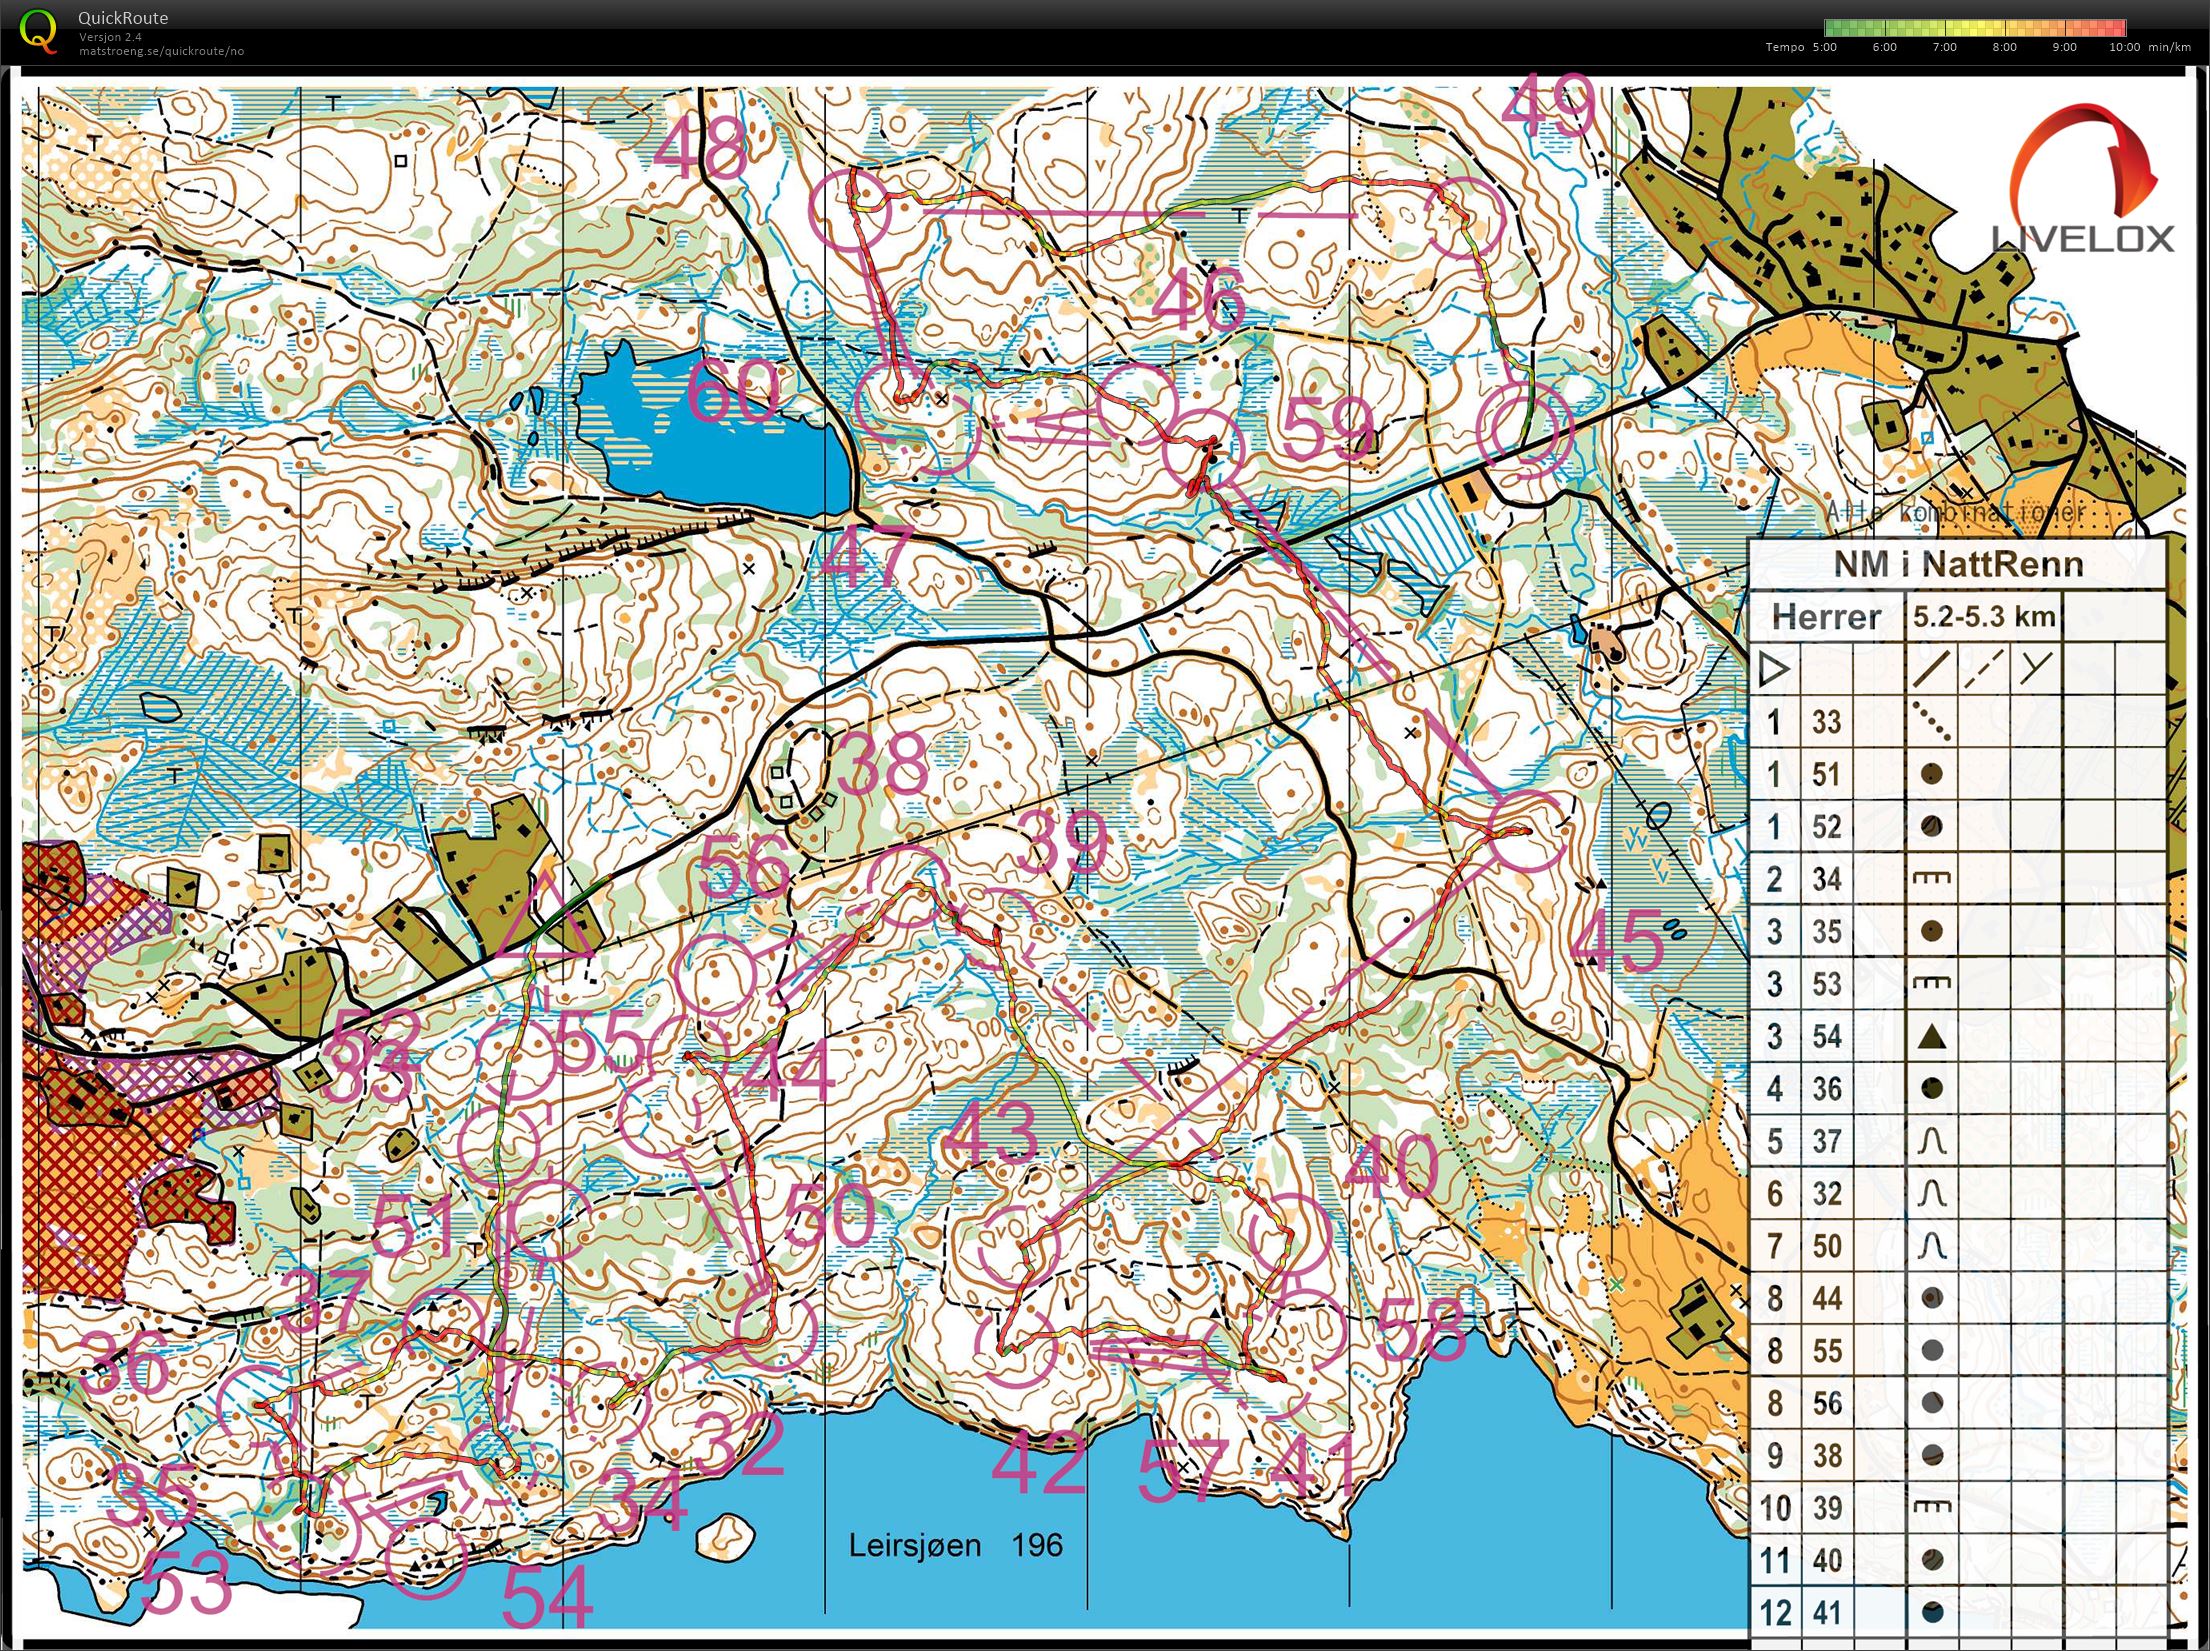The height and width of the screenshot is (1651, 2210).
Task: Click control number 46 on the map
Action: tap(1199, 299)
